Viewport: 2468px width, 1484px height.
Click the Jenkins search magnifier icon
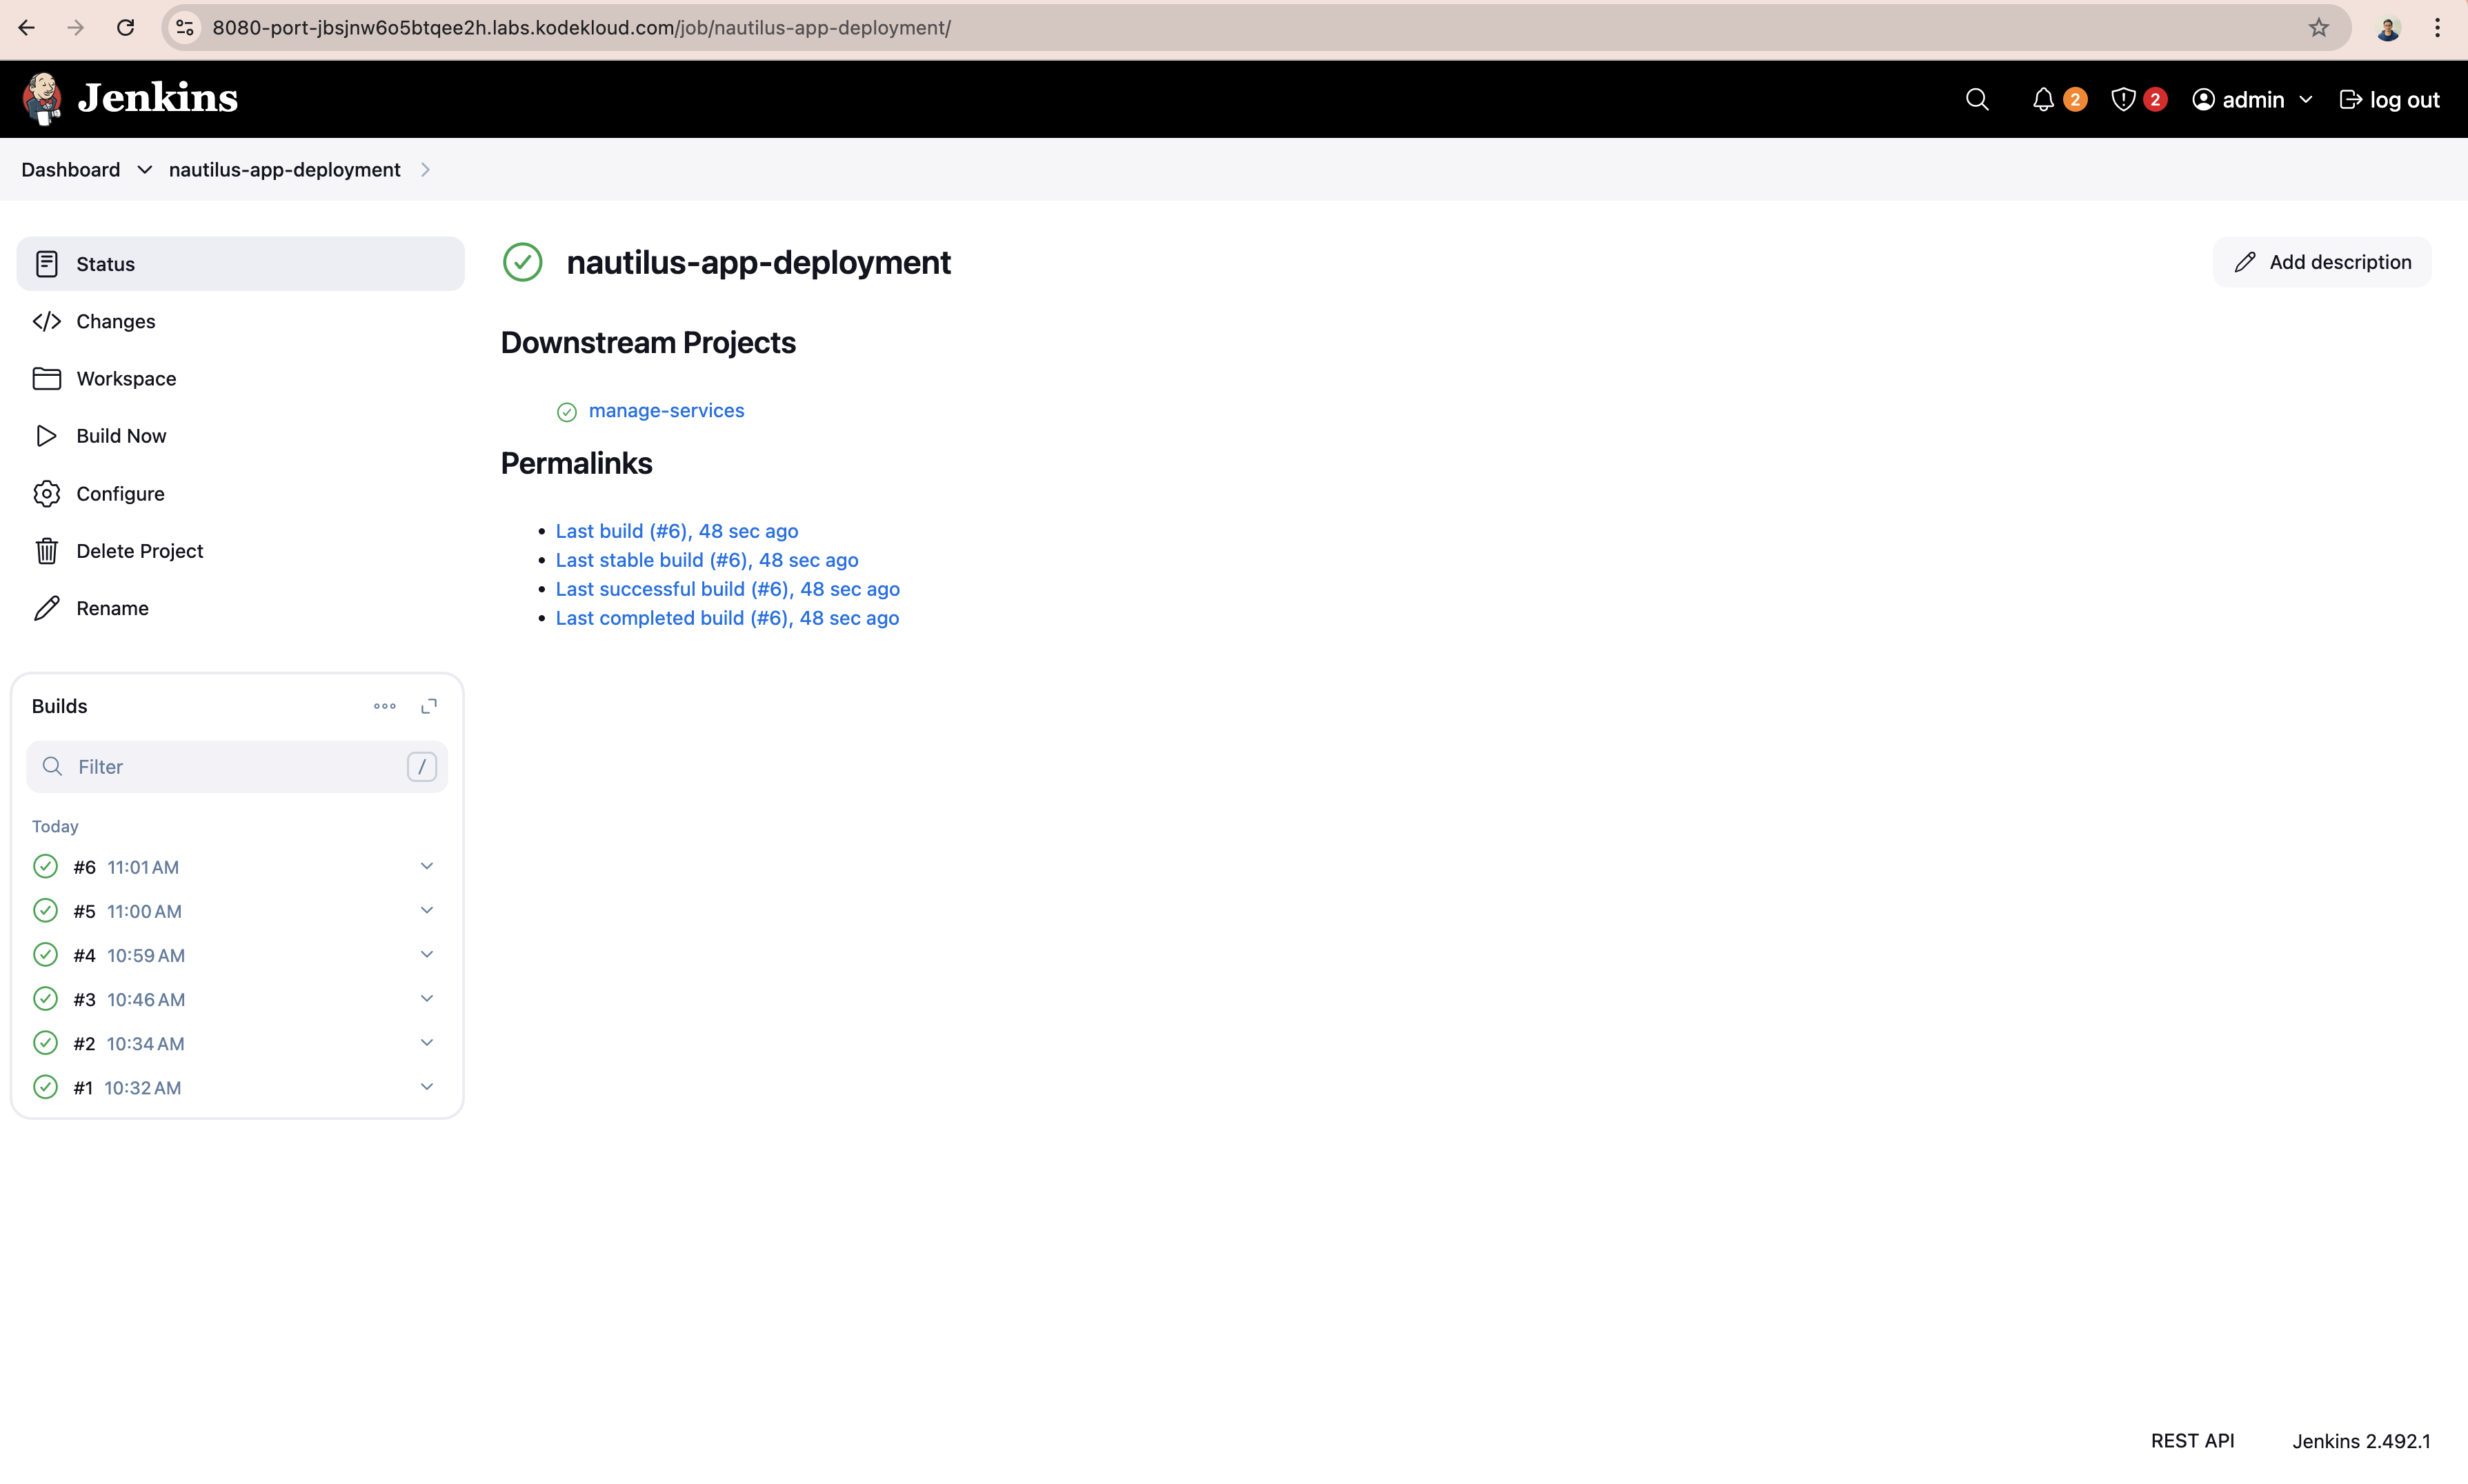click(x=1976, y=99)
